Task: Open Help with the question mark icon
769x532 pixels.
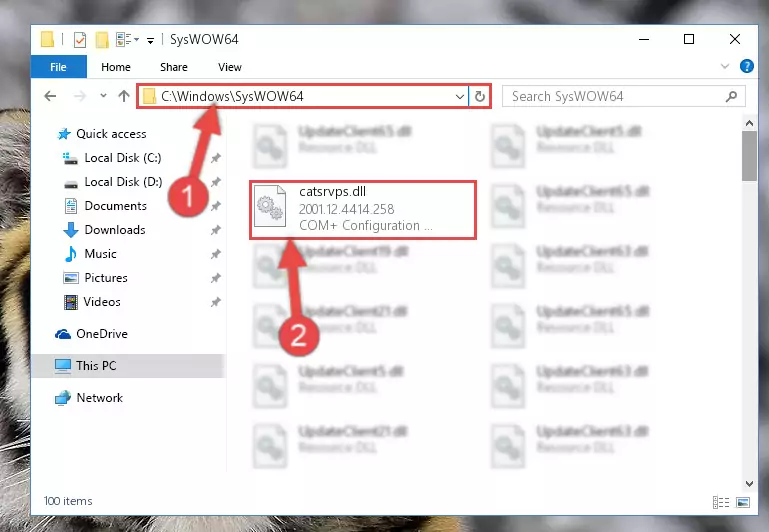Action: coord(746,66)
